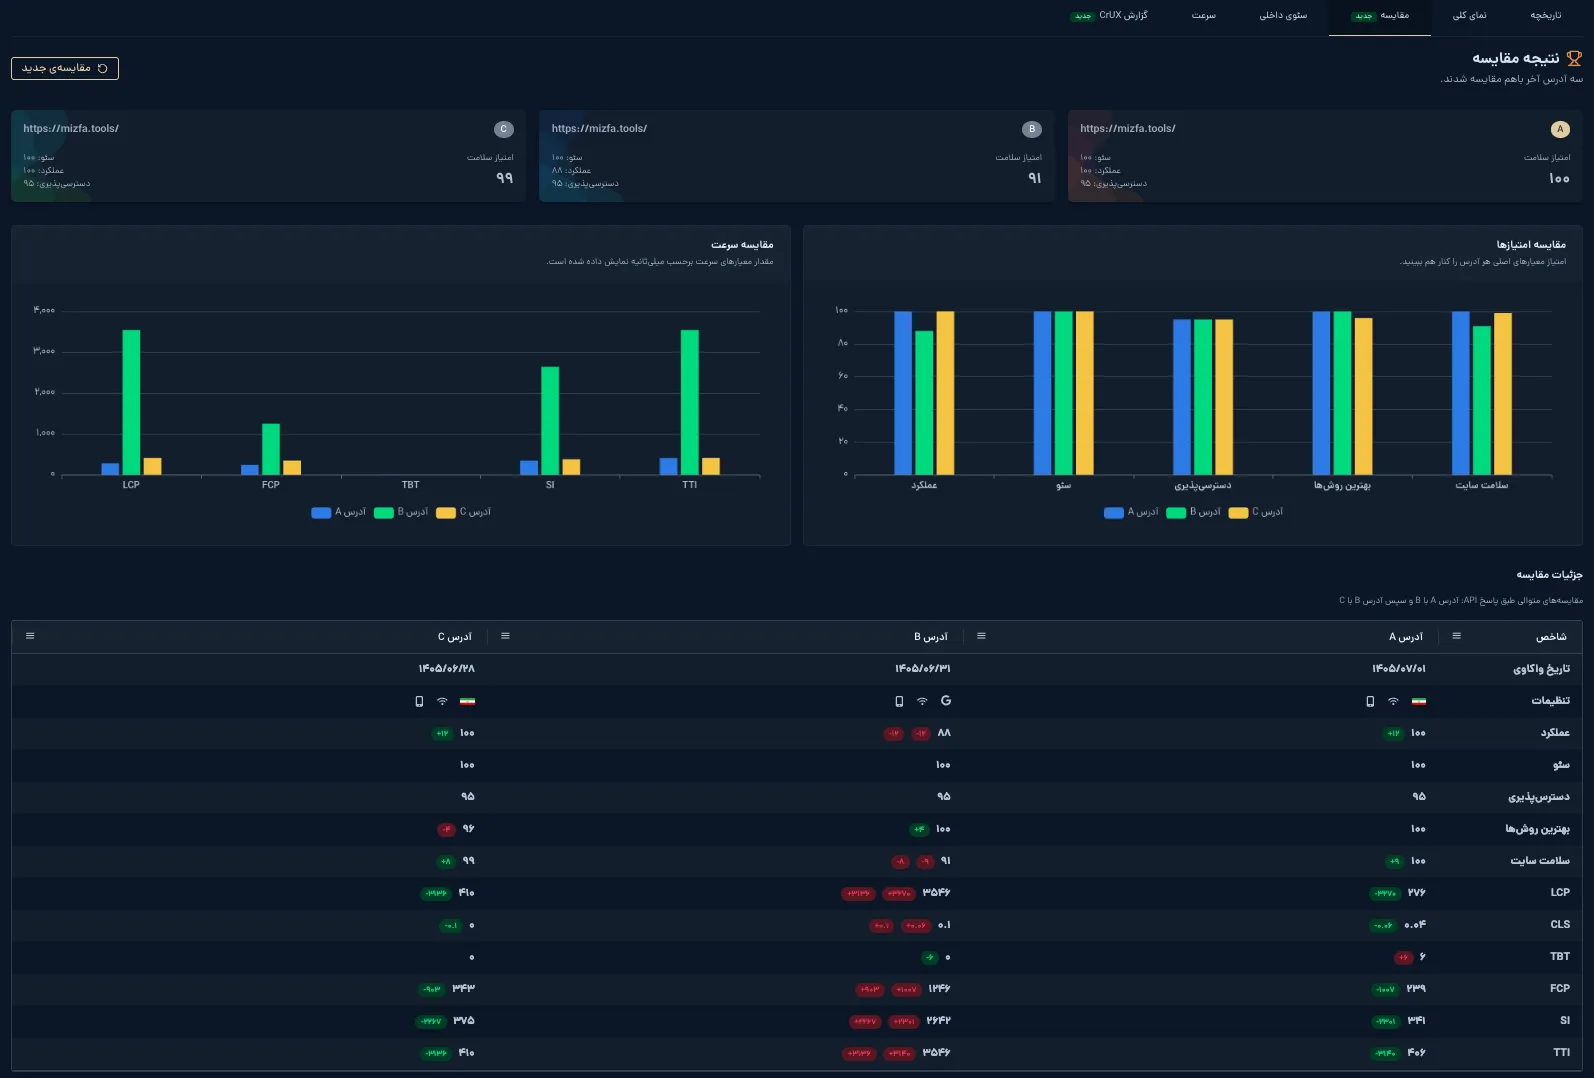Click the wifi icon in آدرس B settings
The width and height of the screenshot is (1594, 1078).
[x=922, y=701]
